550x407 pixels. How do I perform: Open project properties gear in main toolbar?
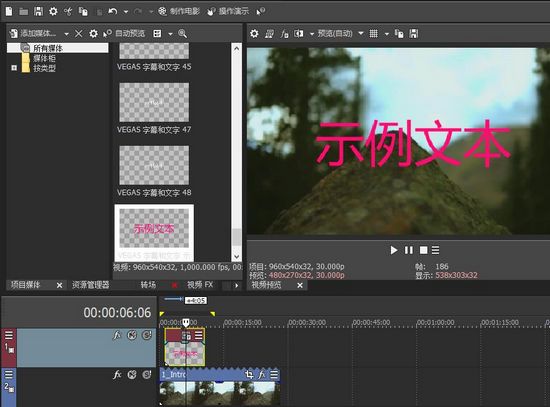click(53, 11)
